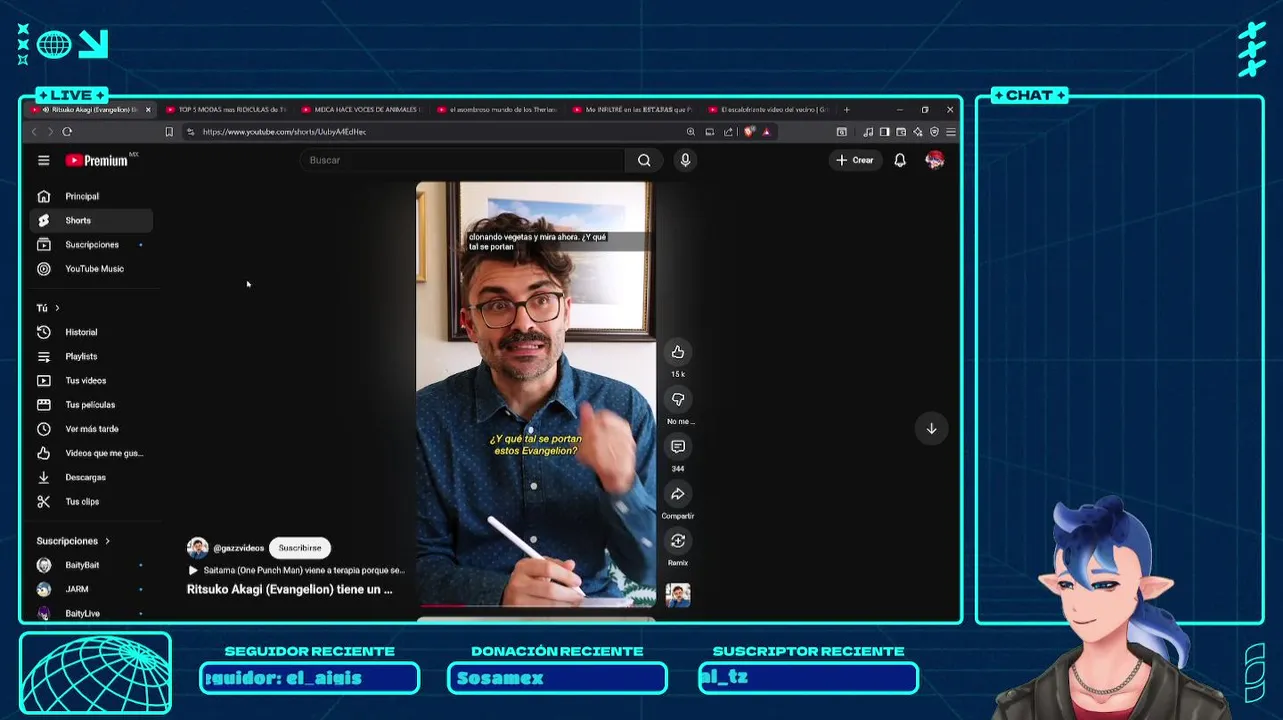The image size is (1283, 720).
Task: Switch to MEICA HACE VOCES DE ANIMALES tab
Action: pos(362,110)
